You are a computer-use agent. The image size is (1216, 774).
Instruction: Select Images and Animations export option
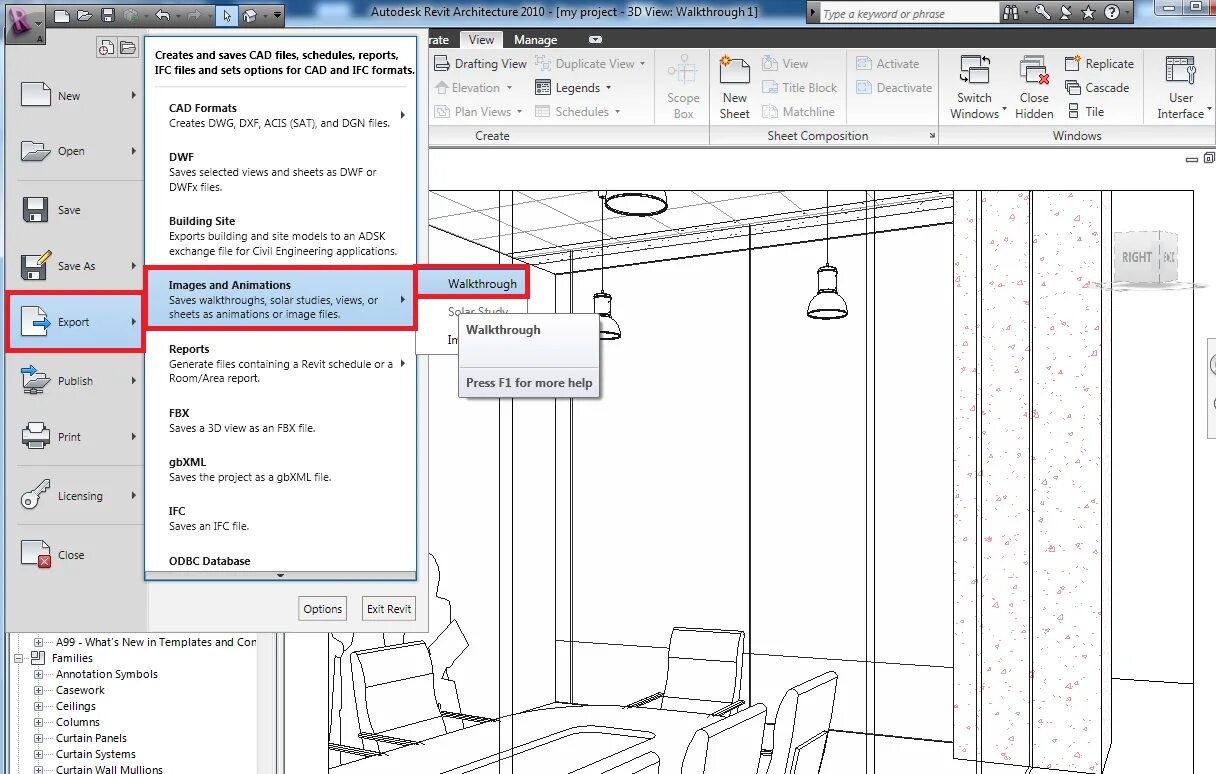[280, 299]
